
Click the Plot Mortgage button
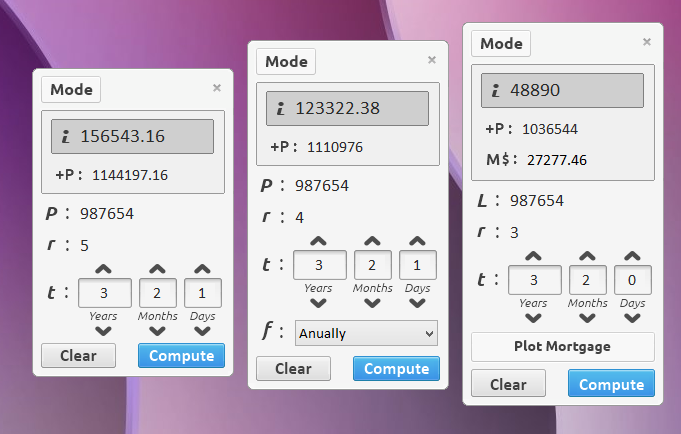[x=562, y=347]
